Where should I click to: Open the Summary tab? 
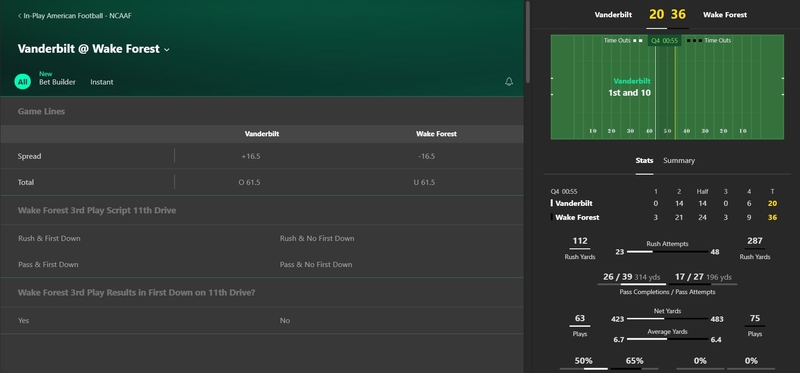tap(679, 161)
